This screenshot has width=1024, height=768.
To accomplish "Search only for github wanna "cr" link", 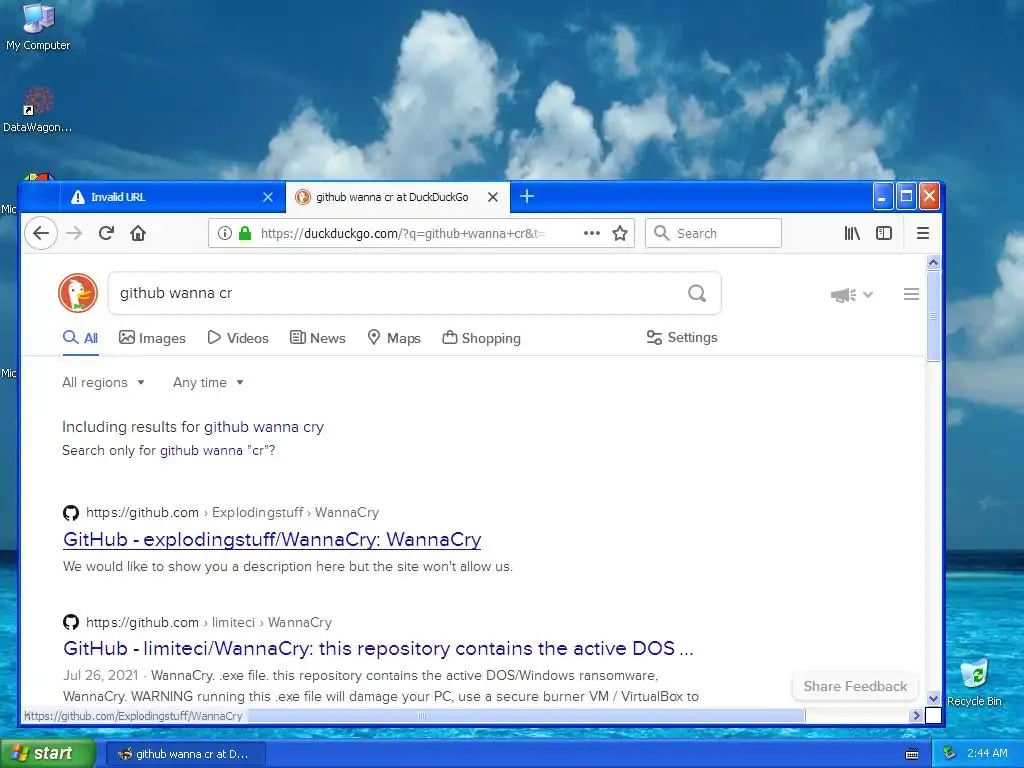I will point(217,450).
